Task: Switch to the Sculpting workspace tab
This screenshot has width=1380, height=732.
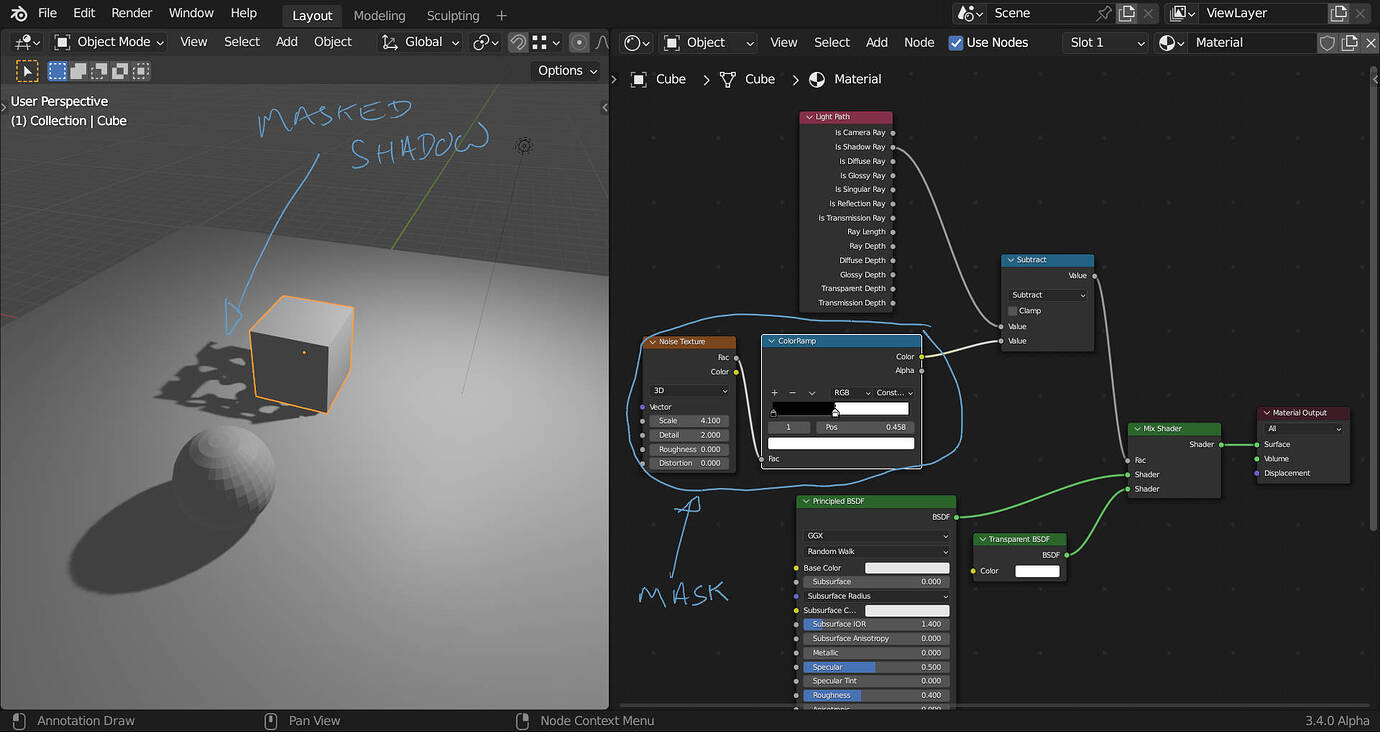Action: (x=453, y=15)
